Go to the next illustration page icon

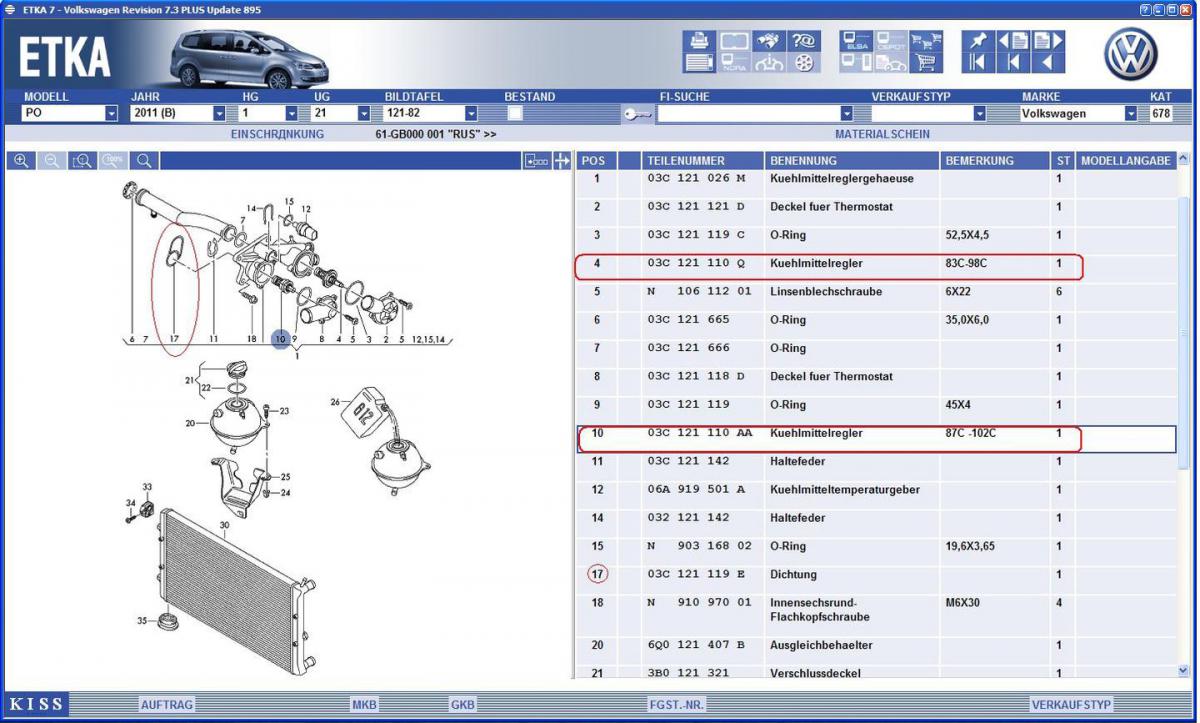click(x=1048, y=41)
